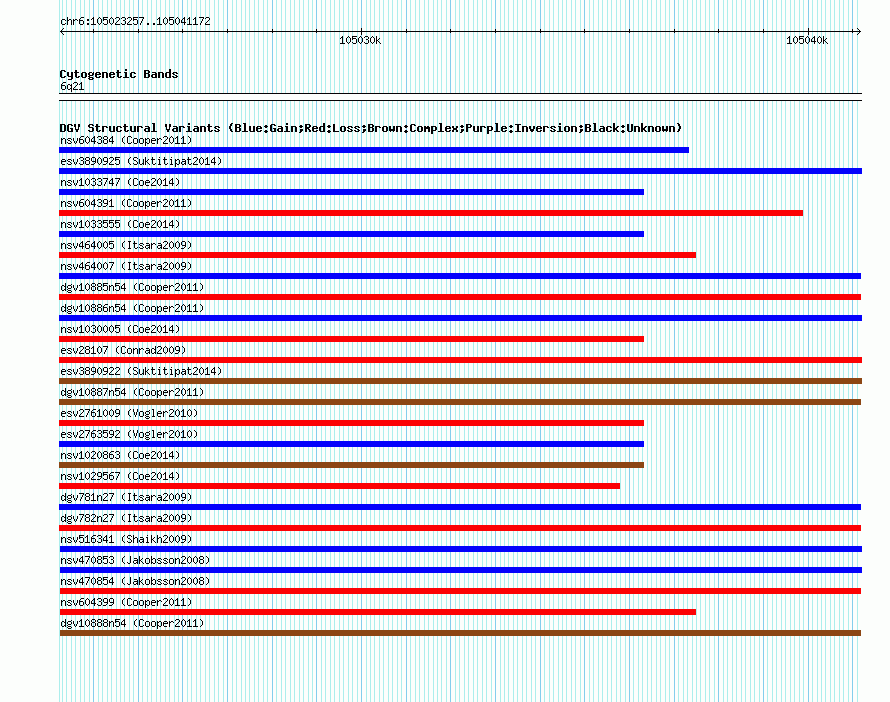Click the dgv781n27 (Itsara2009) label
Image resolution: width=890 pixels, height=702 pixels.
pos(126,497)
